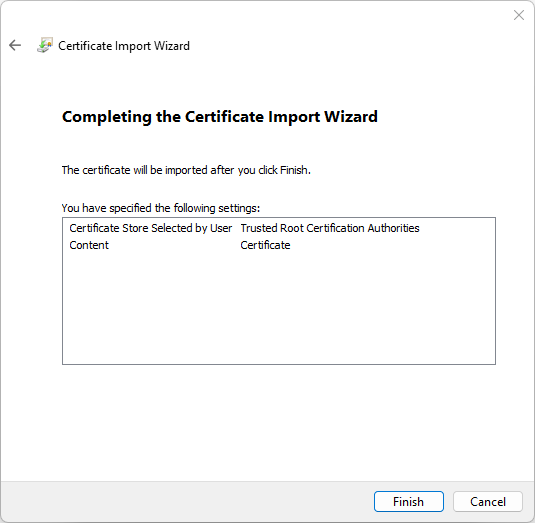Close the wizard with the X button
The width and height of the screenshot is (535, 523).
(519, 15)
